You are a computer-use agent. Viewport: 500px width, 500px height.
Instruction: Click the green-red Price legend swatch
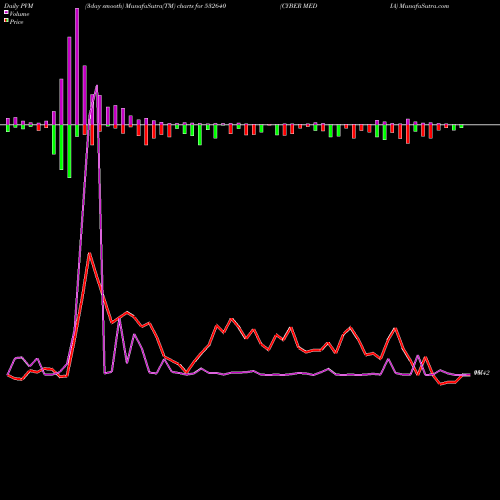(6, 20)
